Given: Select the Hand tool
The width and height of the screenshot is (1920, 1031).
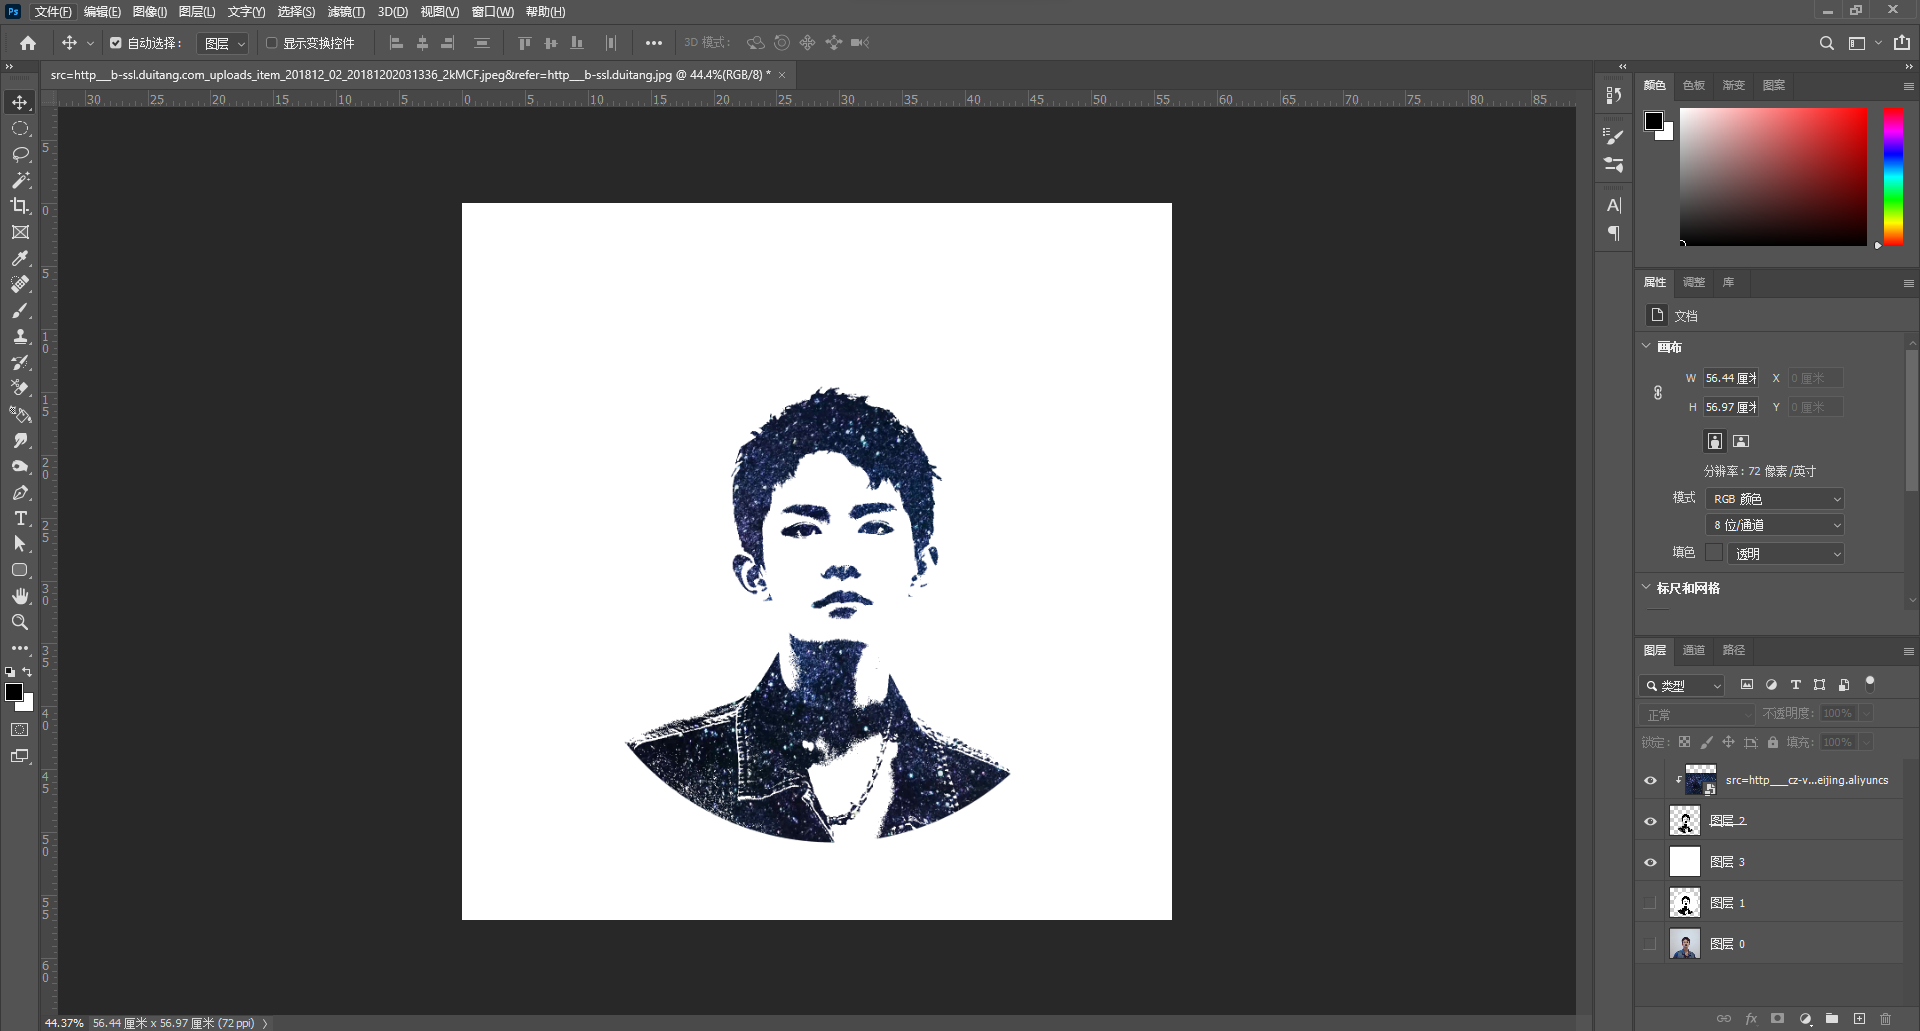Looking at the screenshot, I should (20, 596).
